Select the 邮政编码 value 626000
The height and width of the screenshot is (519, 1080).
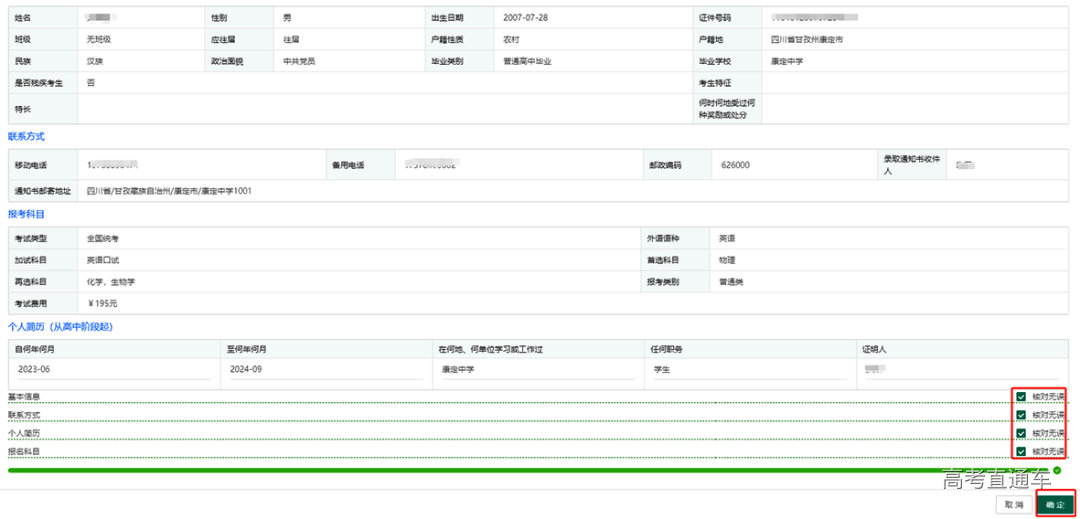click(x=735, y=165)
